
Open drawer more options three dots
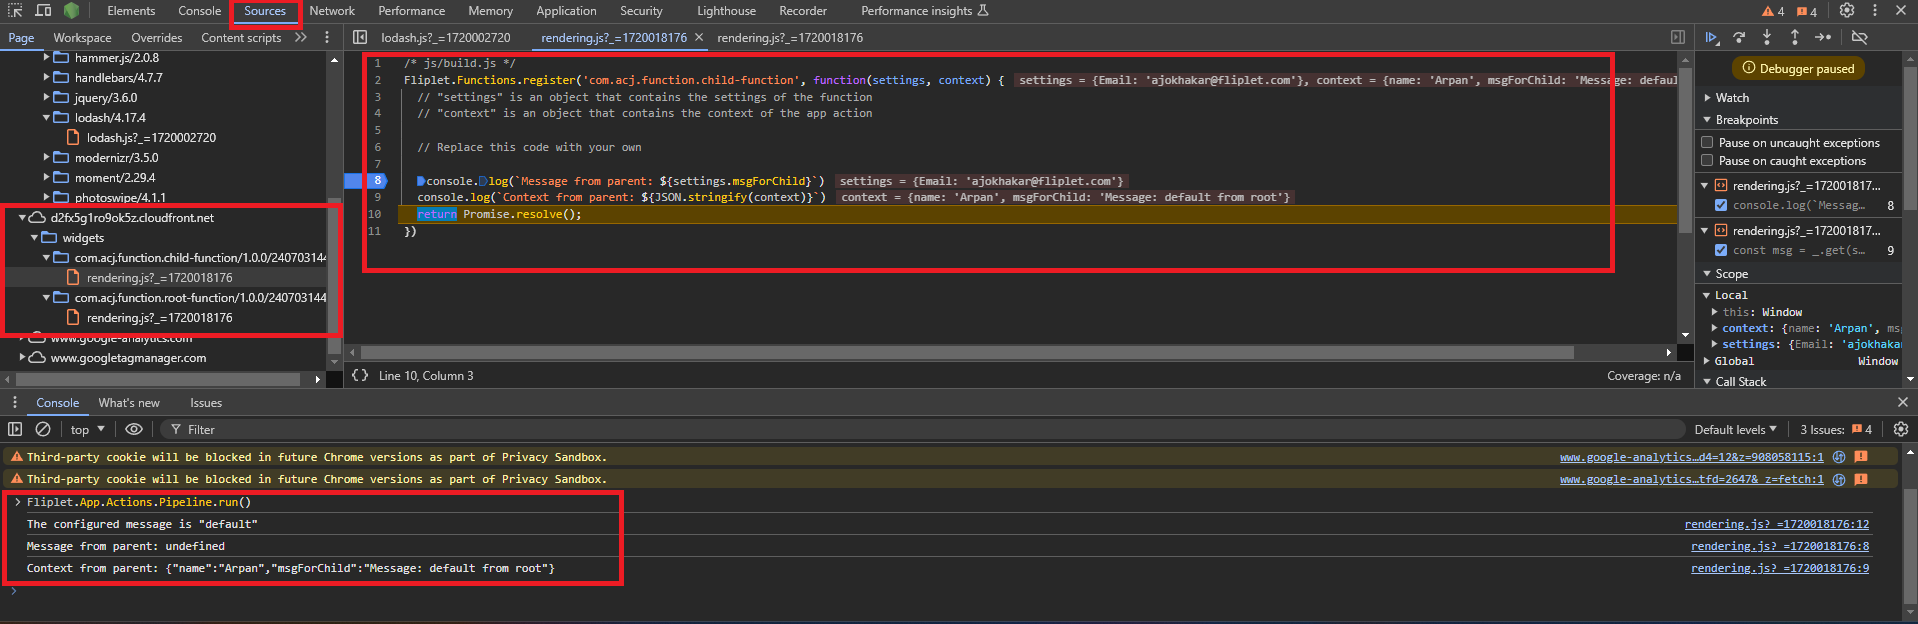[x=15, y=403]
